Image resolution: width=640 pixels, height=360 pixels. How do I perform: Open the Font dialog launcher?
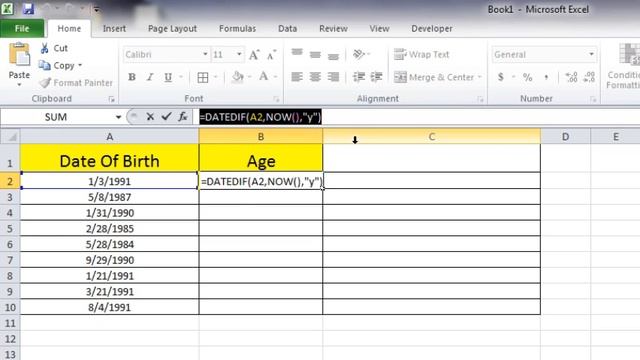276,99
